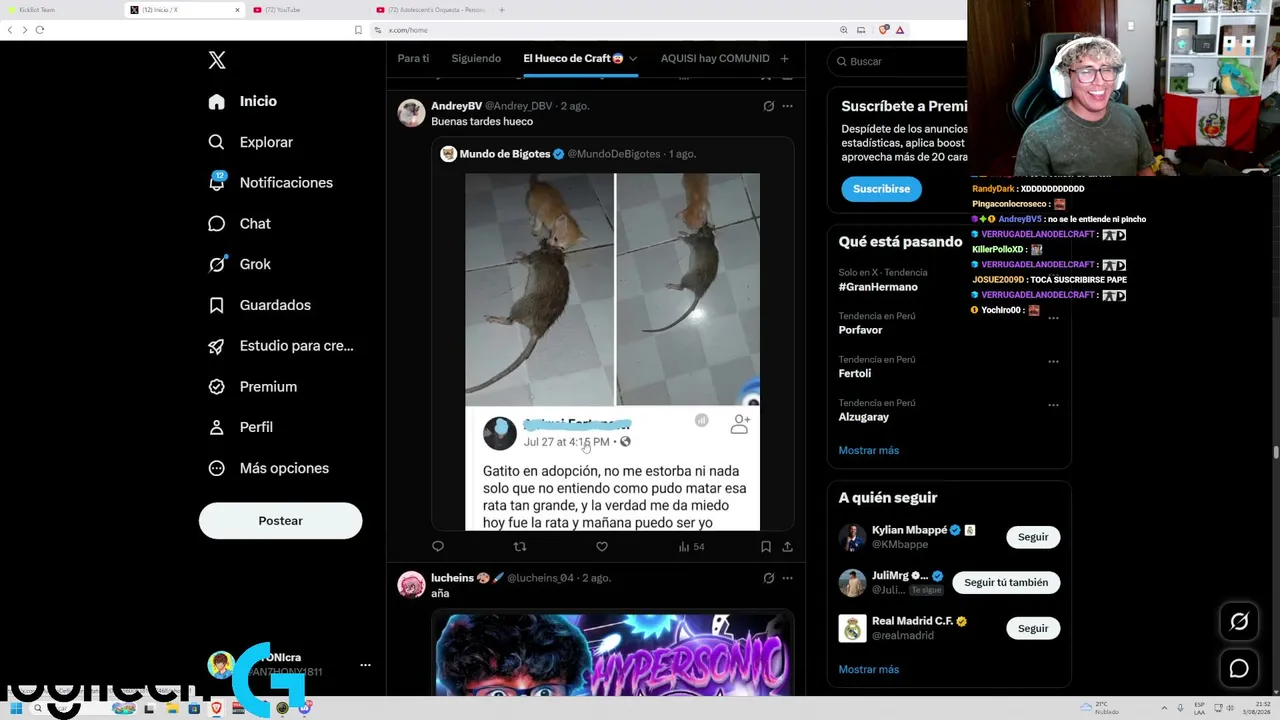The width and height of the screenshot is (1280, 720).
Task: Open account switcher three dots menu
Action: (x=365, y=665)
